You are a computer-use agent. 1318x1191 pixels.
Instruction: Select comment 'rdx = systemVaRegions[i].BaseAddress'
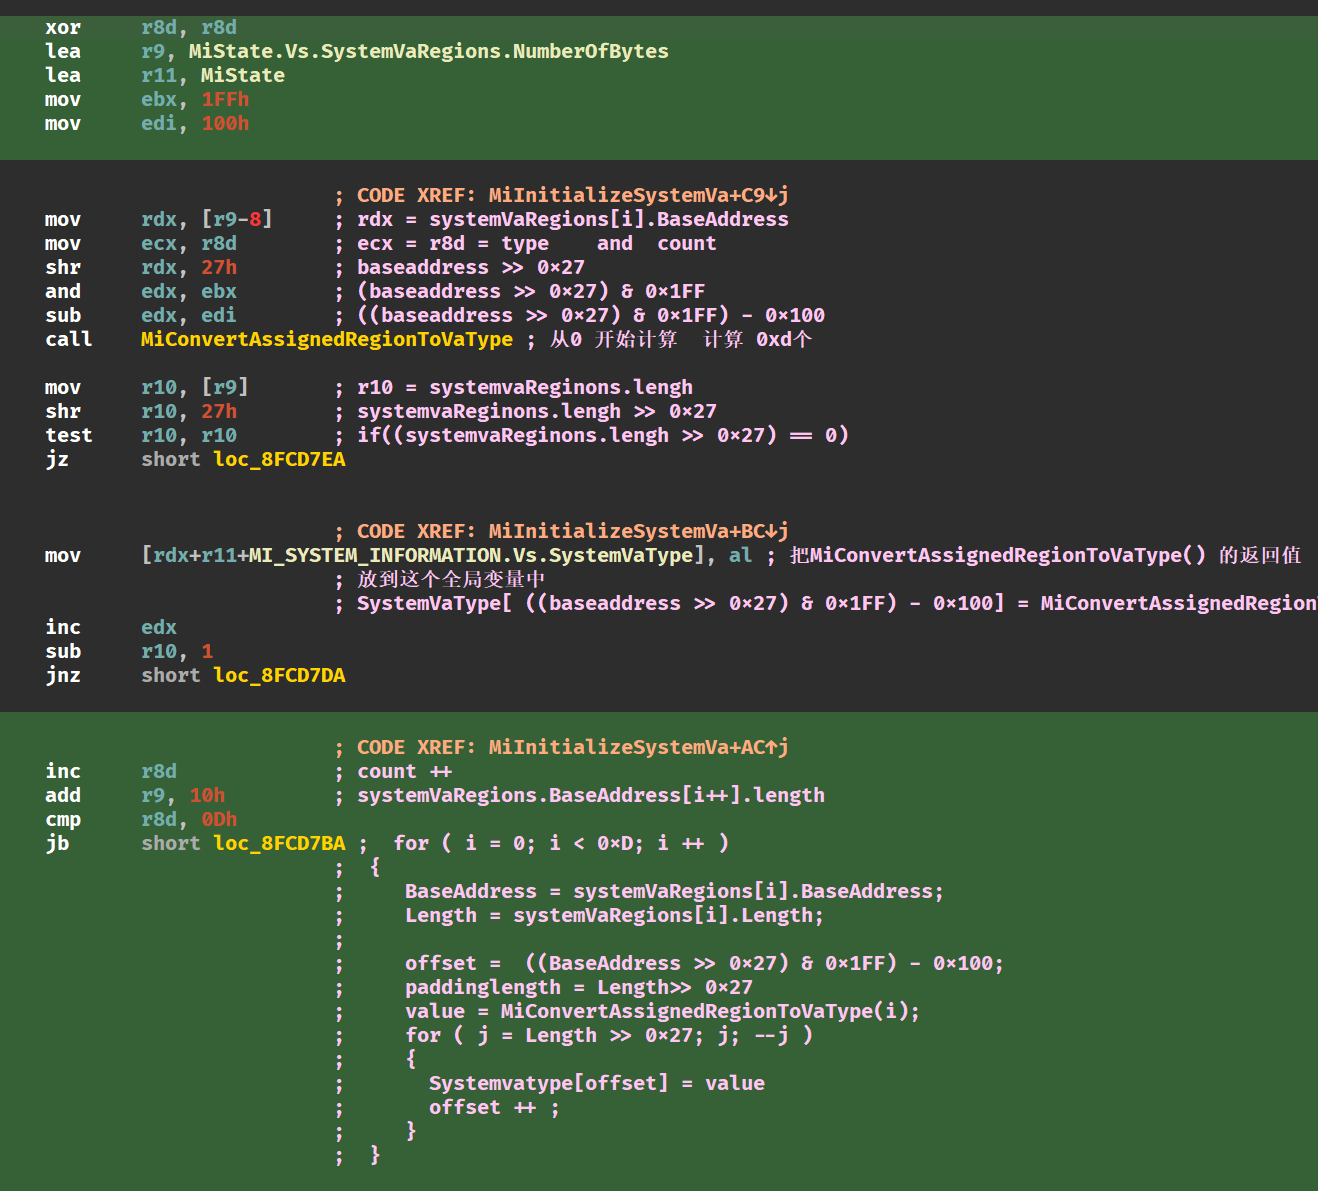coord(573,219)
